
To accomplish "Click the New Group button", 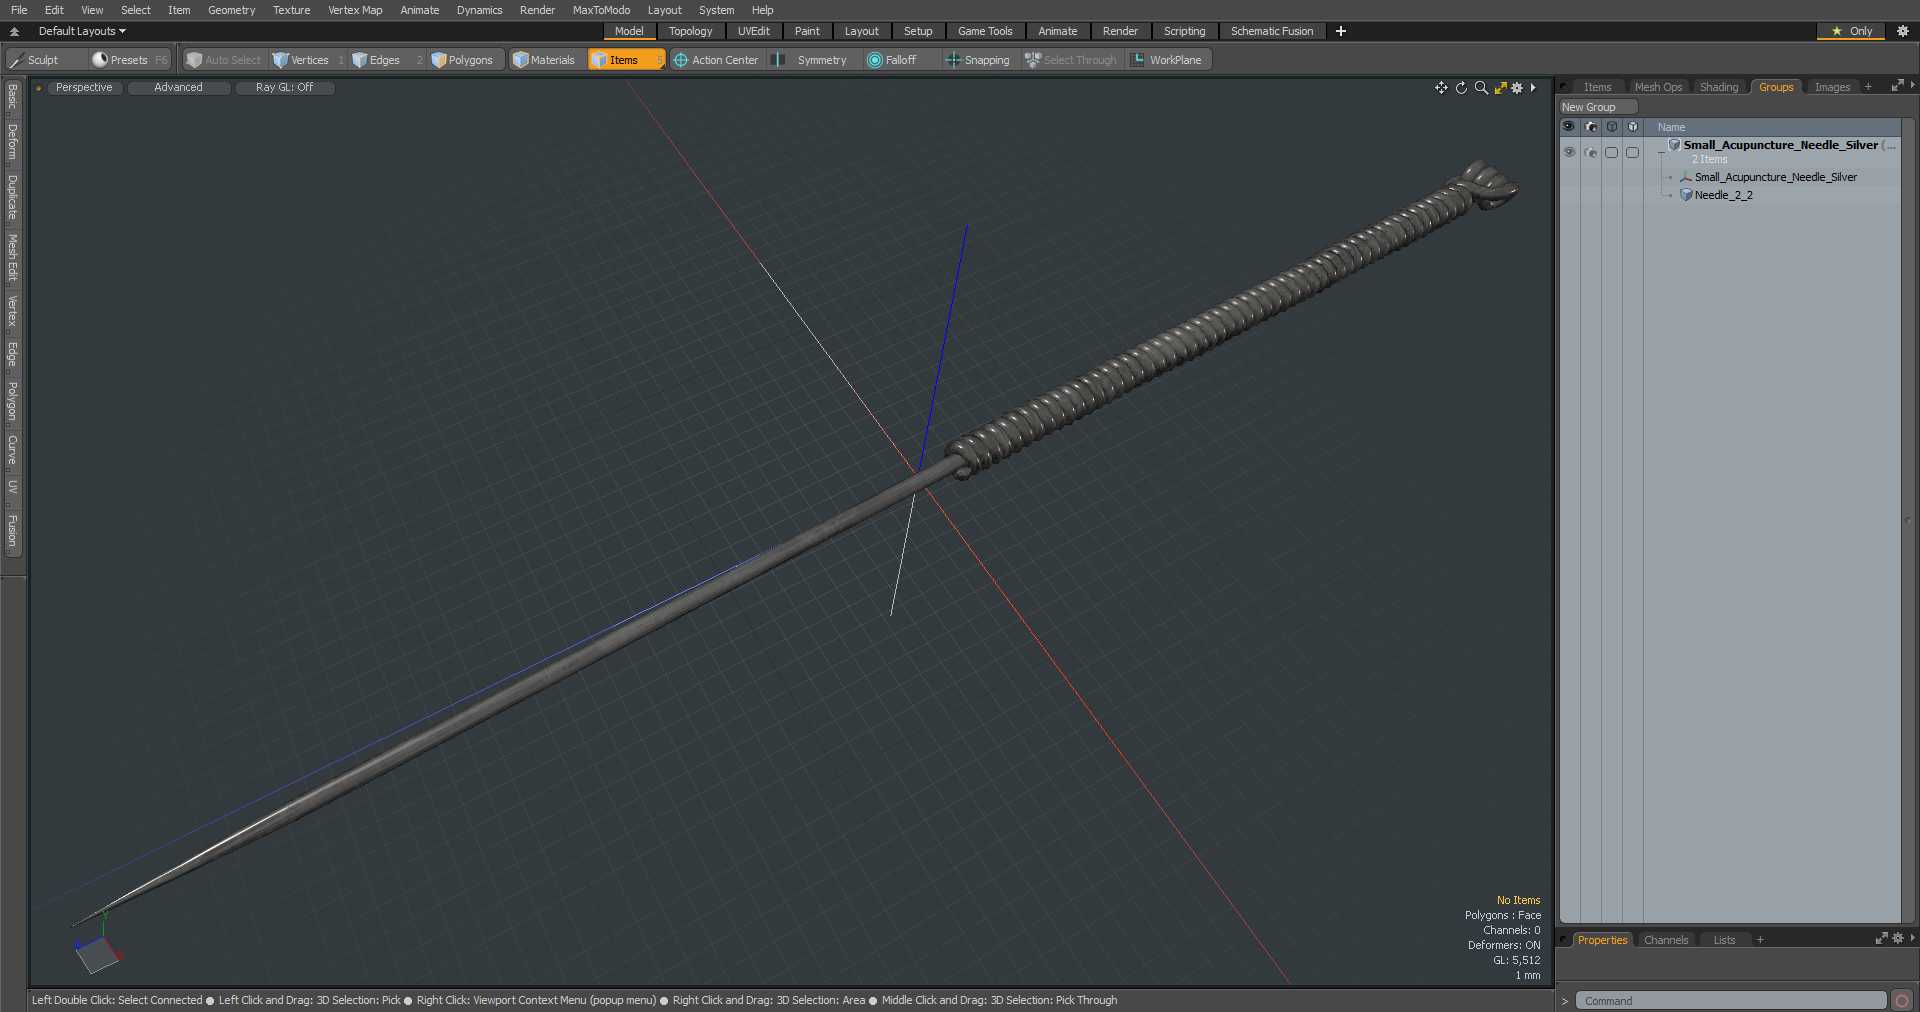I will coord(1597,107).
